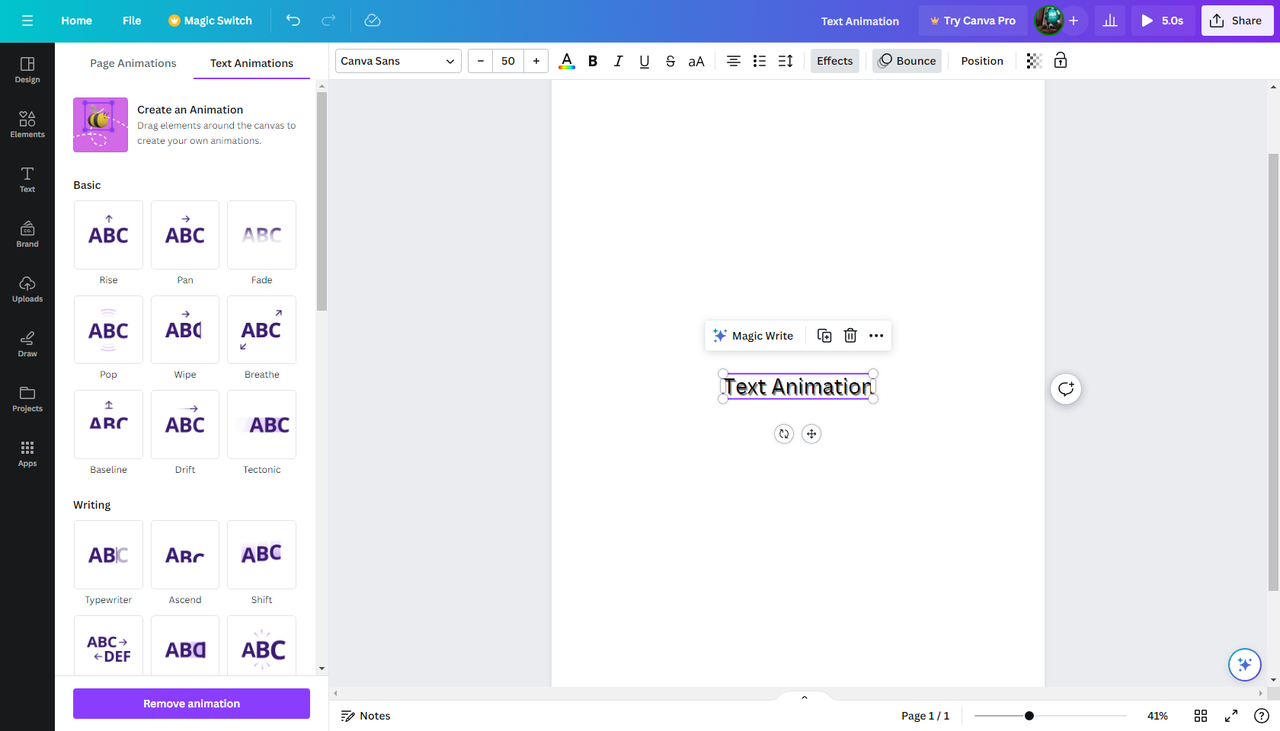Screen dimensions: 1280x731
Task: Open the text color picker
Action: [567, 60]
